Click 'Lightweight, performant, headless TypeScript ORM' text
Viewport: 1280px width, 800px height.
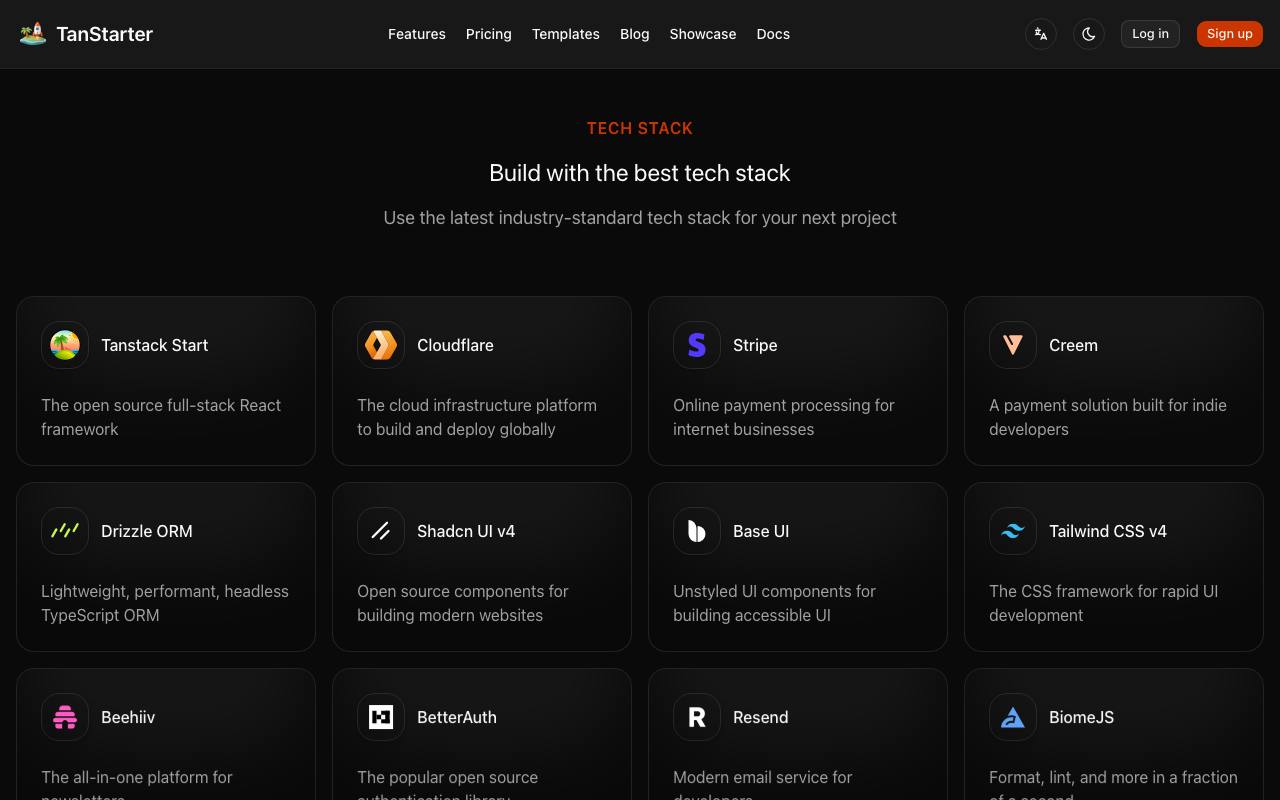coord(165,603)
